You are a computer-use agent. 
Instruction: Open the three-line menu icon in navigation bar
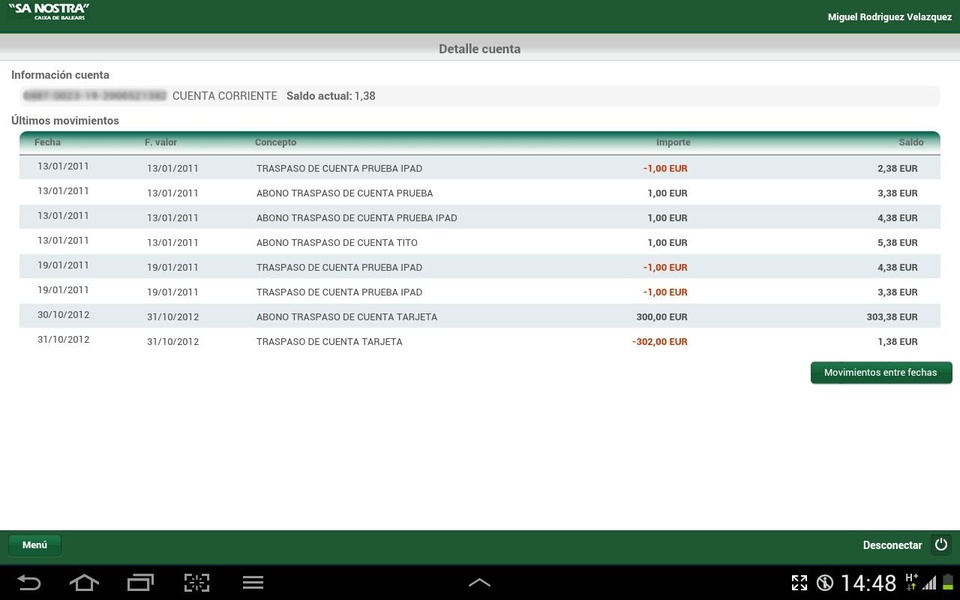click(x=253, y=582)
